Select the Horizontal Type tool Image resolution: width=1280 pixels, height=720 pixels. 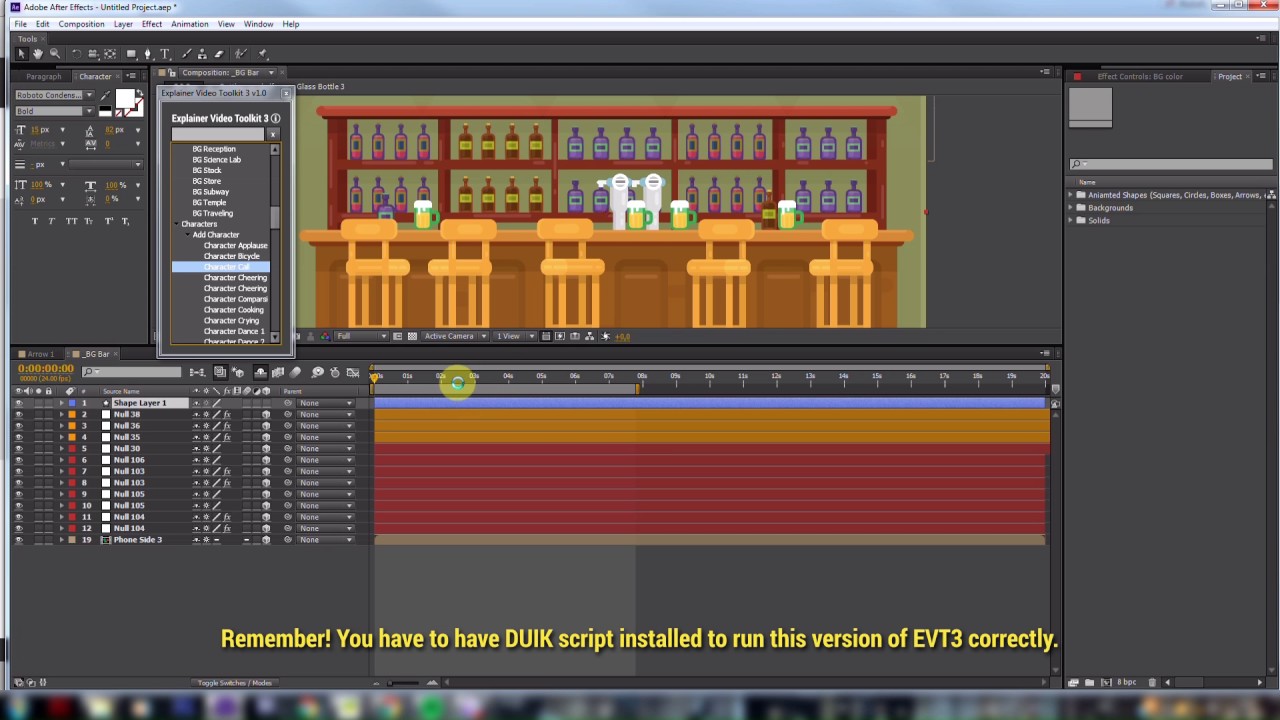click(x=165, y=54)
